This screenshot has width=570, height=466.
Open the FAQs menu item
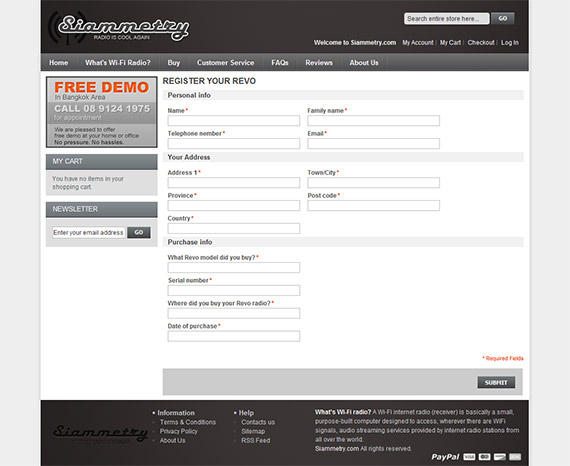click(280, 63)
